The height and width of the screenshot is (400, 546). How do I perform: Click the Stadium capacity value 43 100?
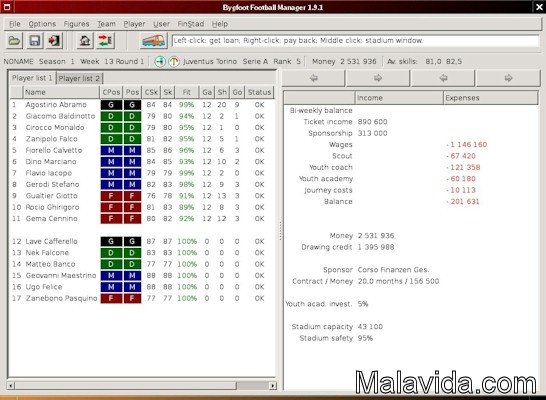[370, 327]
